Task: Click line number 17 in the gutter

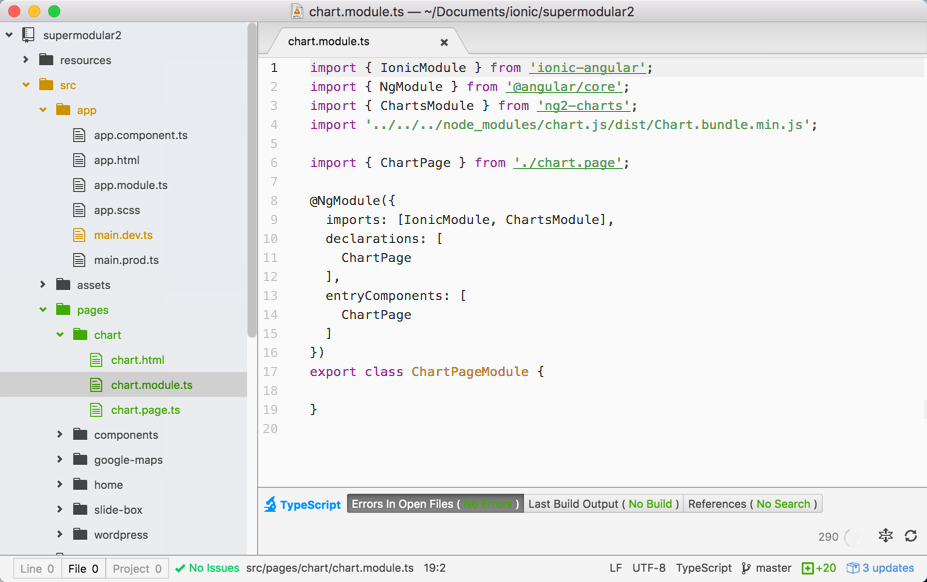Action: [x=270, y=372]
